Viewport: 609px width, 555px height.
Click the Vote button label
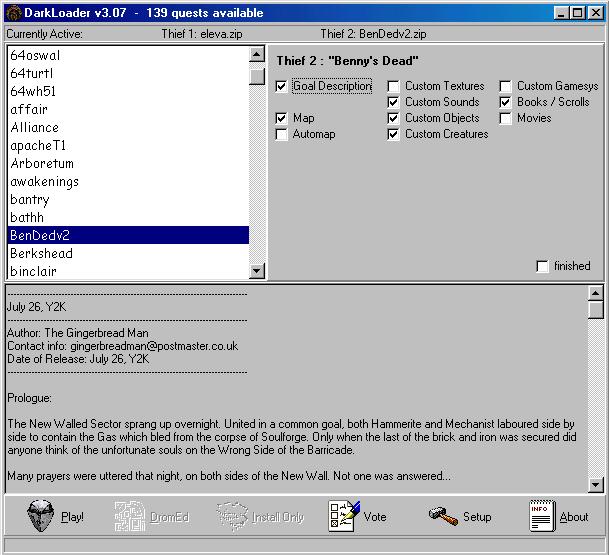[x=375, y=517]
